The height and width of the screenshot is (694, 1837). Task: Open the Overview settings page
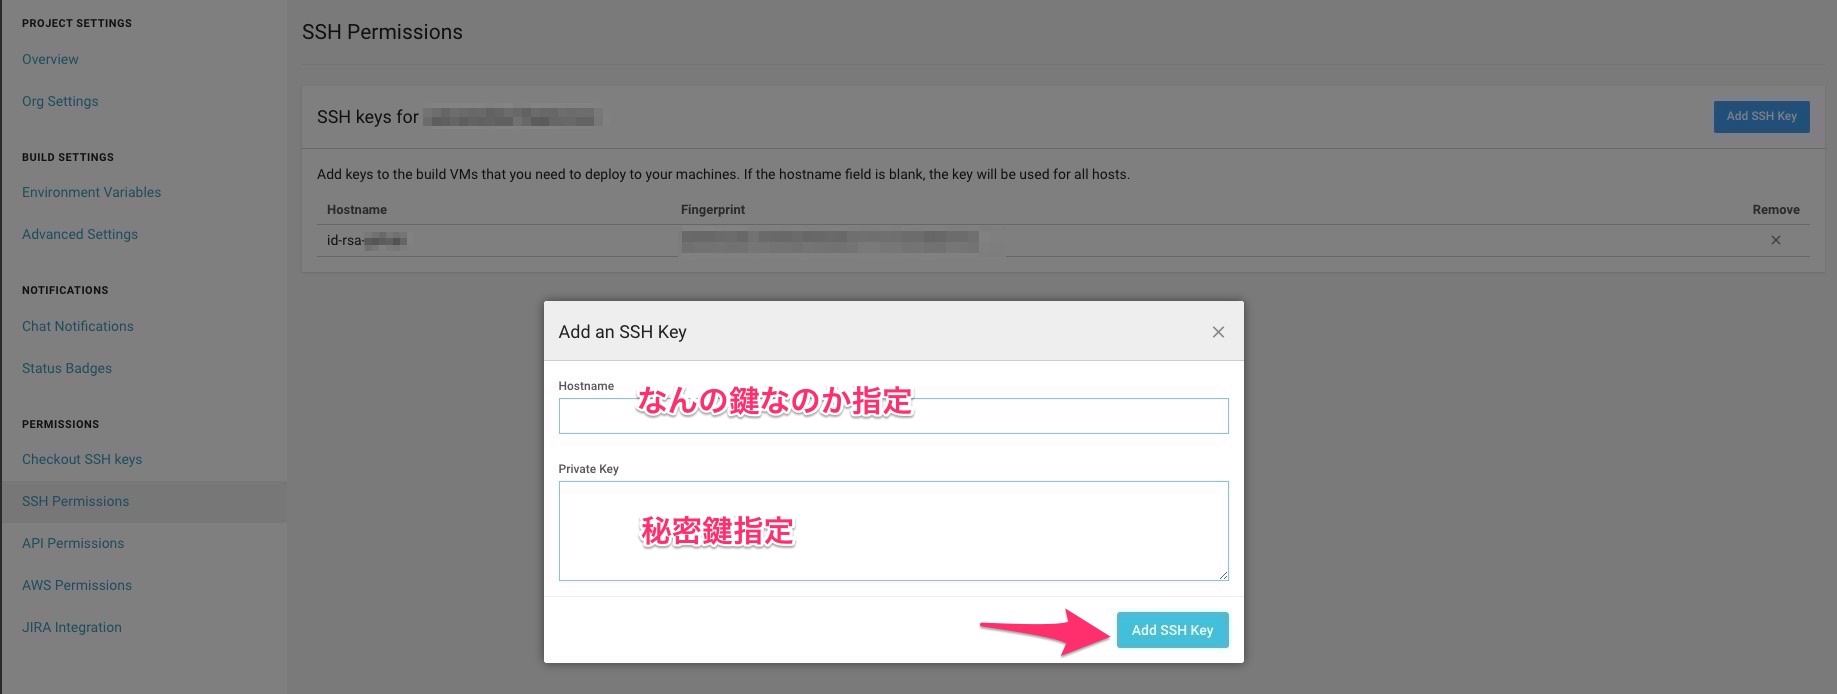[x=50, y=59]
